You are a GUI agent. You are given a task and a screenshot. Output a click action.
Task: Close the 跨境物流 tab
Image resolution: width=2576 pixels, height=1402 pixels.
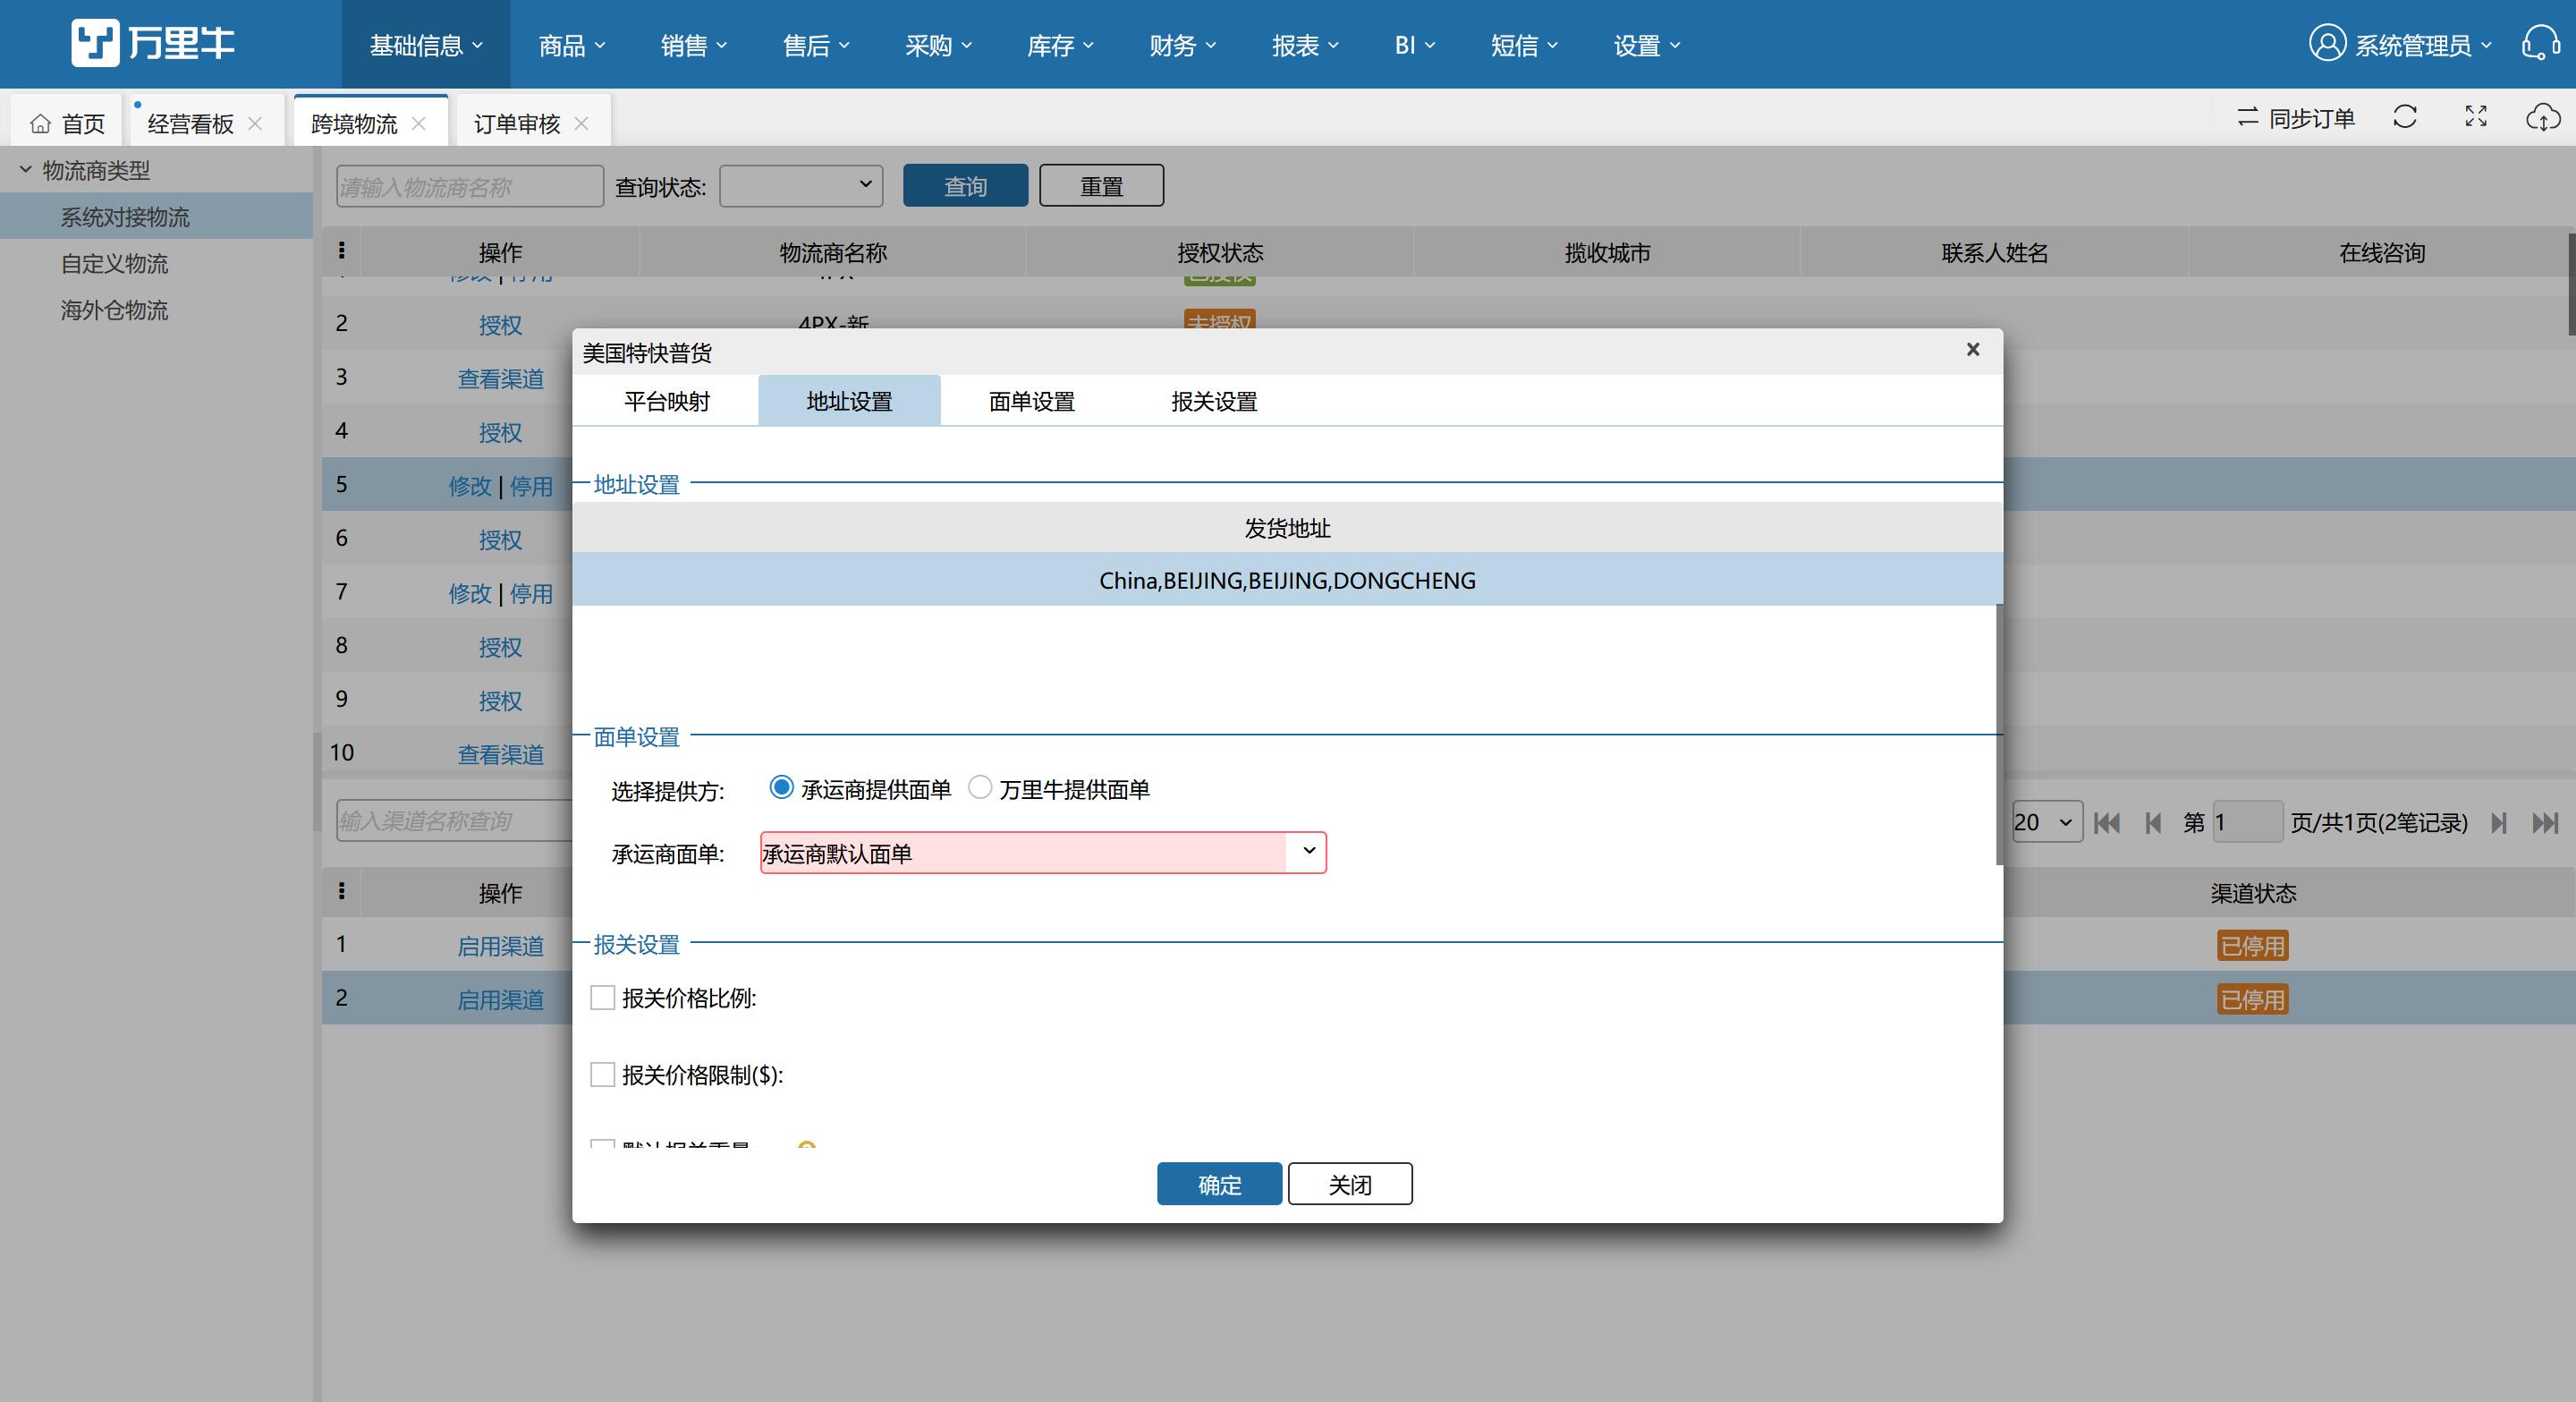pyautogui.click(x=419, y=123)
